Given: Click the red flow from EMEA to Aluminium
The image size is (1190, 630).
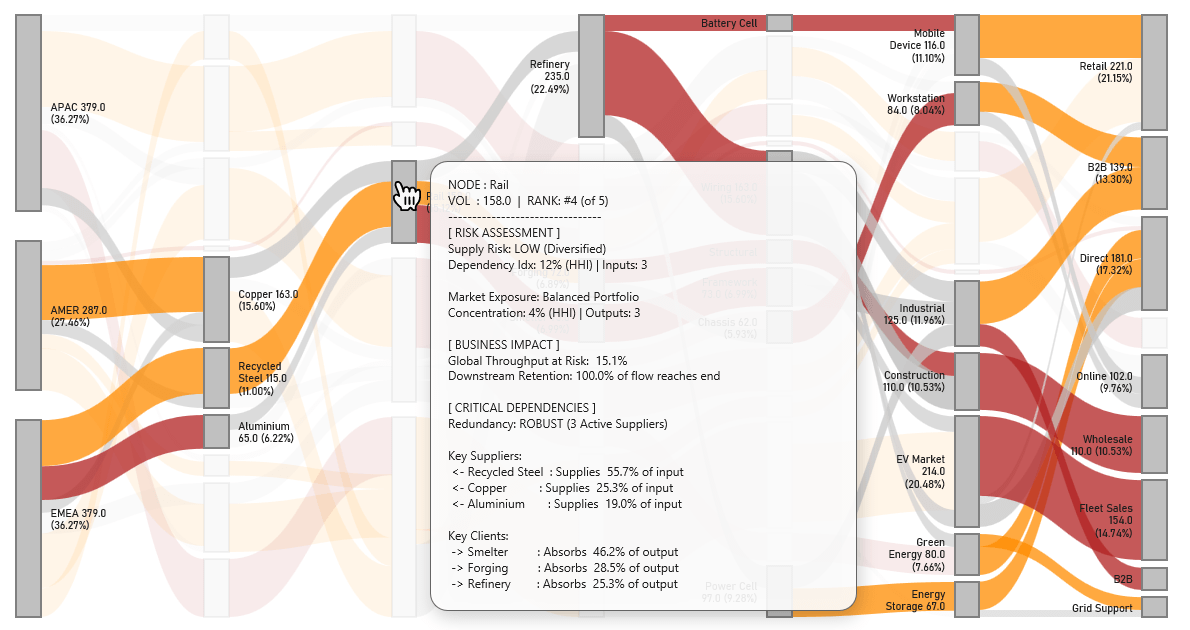Looking at the screenshot, I should tap(123, 458).
